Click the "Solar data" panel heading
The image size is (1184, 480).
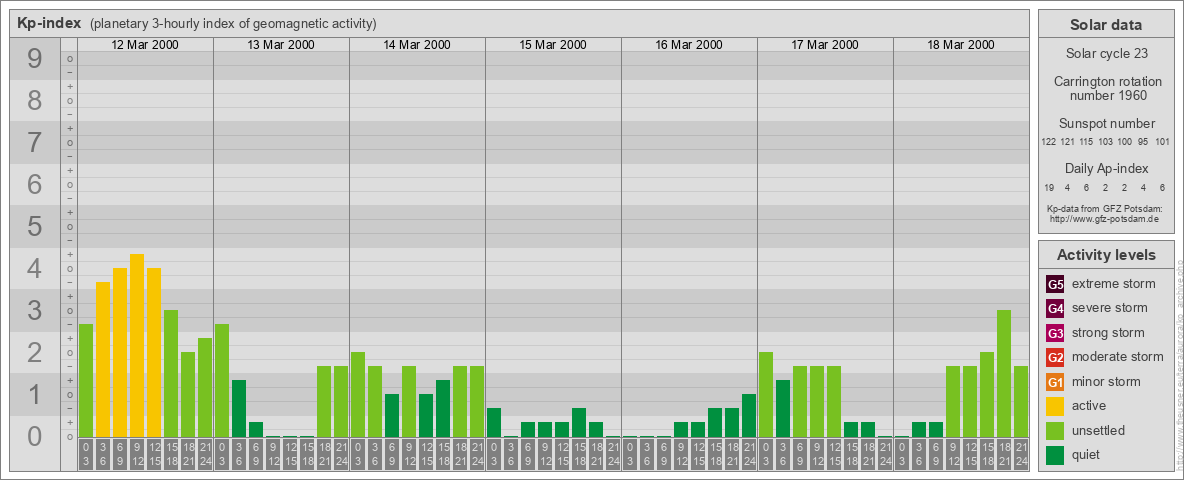tap(1106, 25)
